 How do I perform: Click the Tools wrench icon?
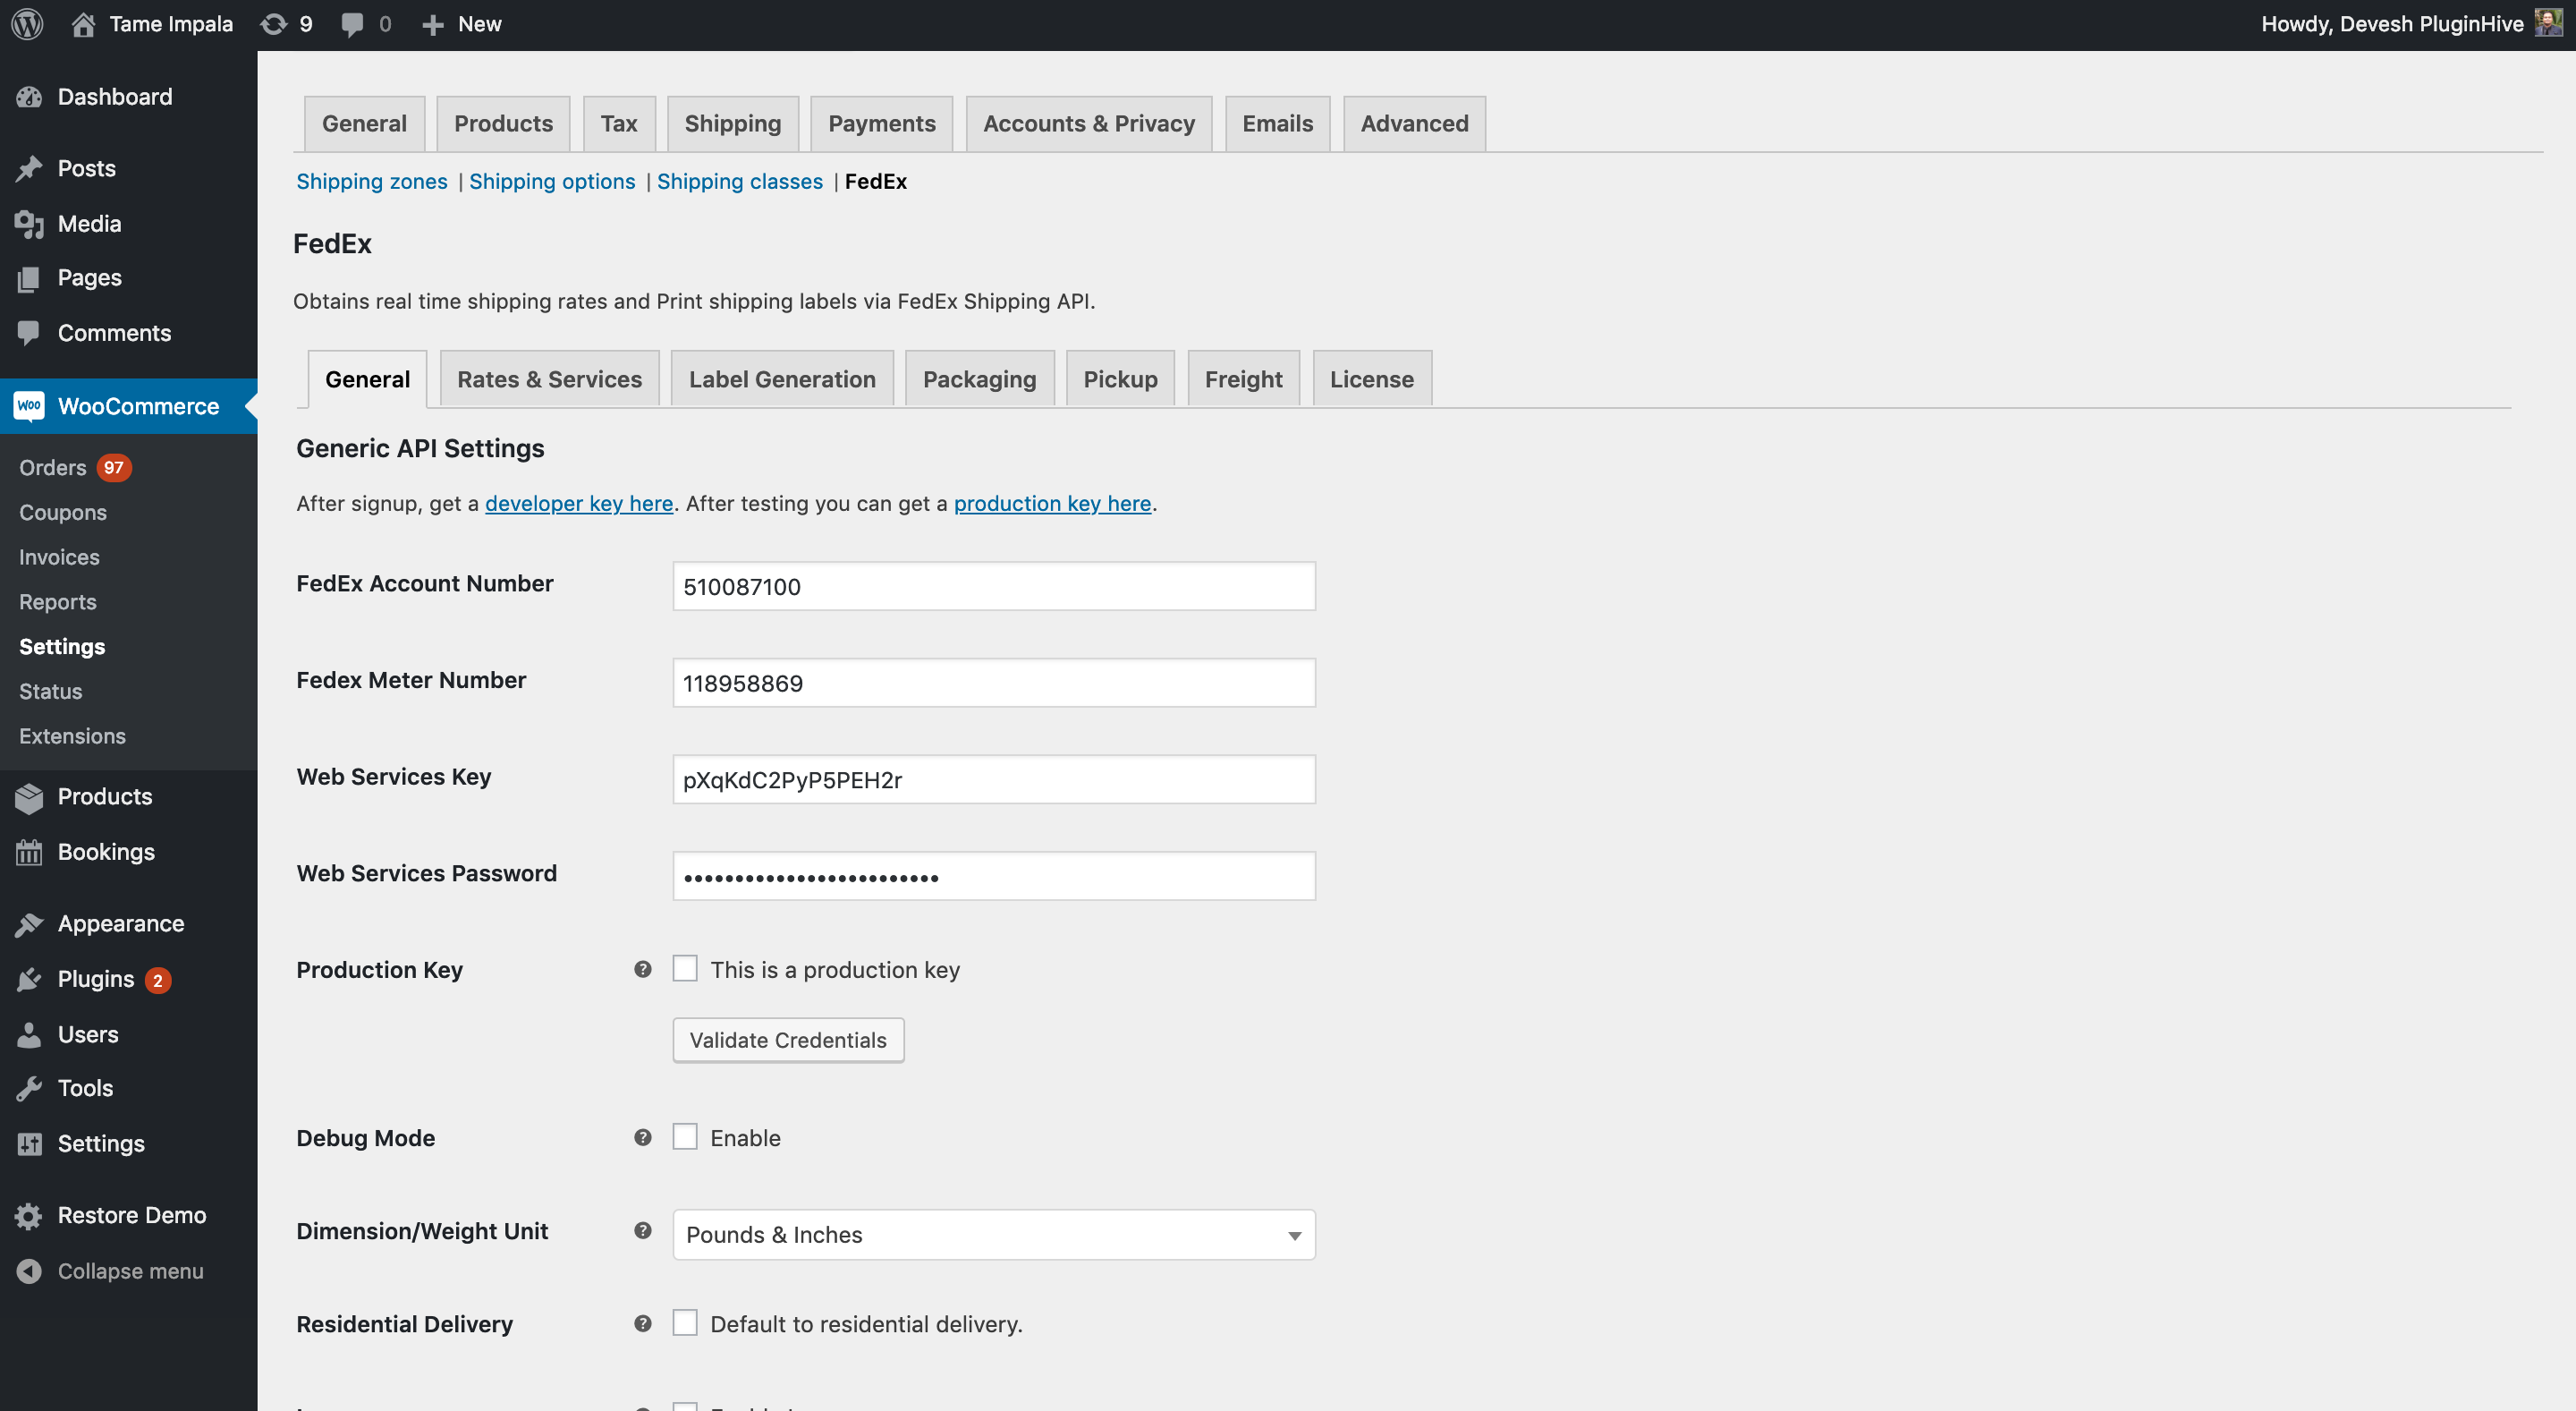[29, 1088]
